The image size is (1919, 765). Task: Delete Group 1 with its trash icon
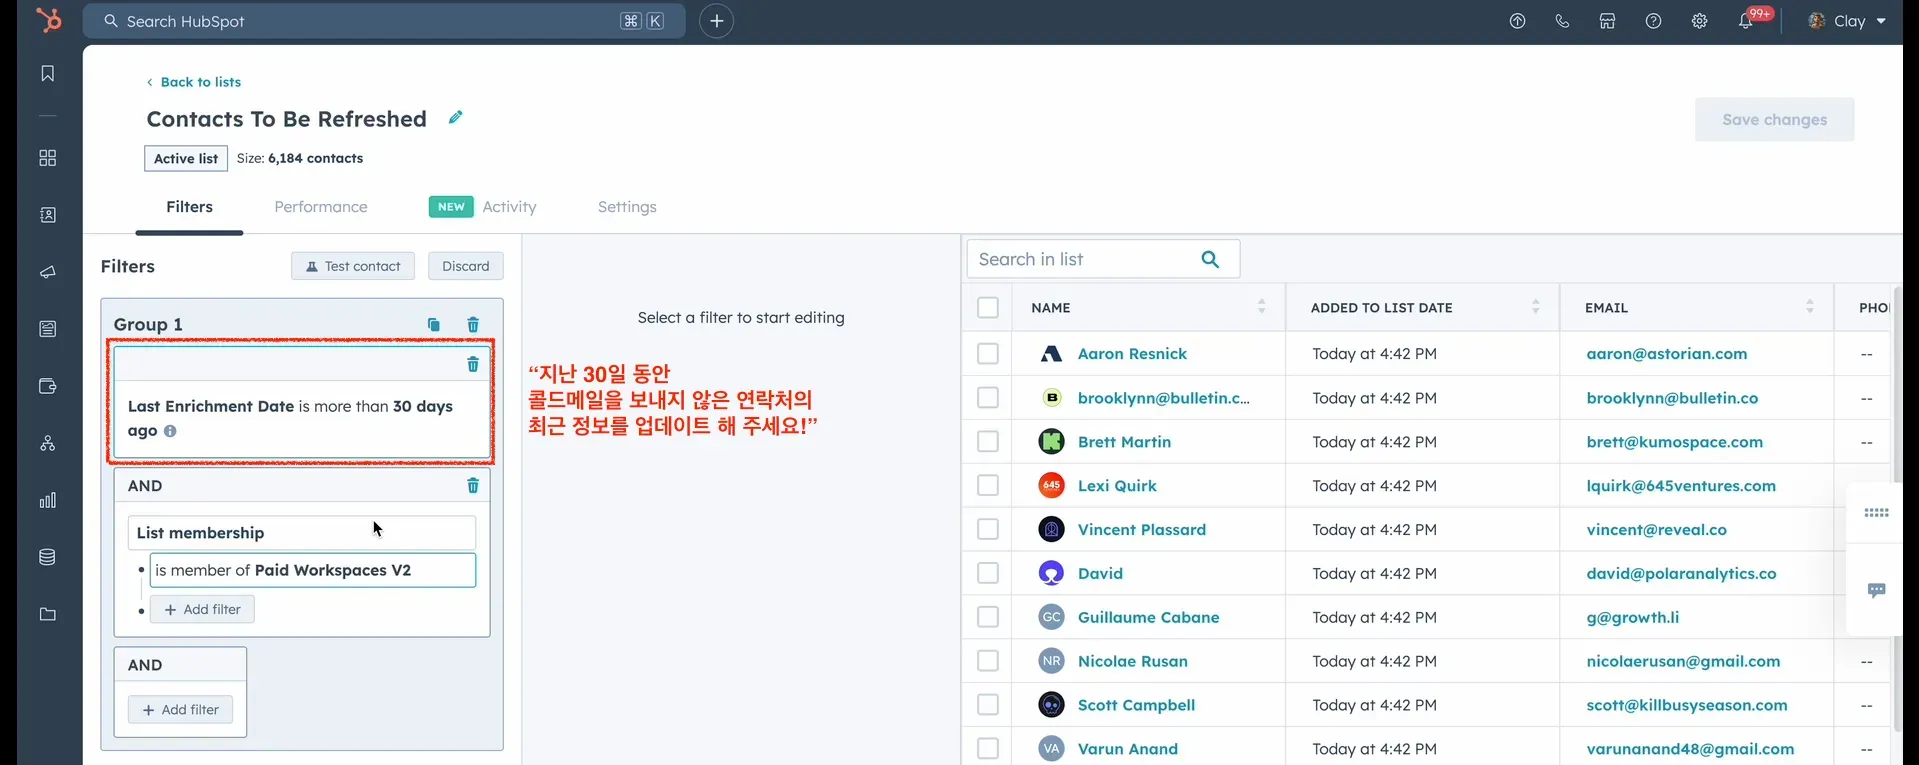pos(473,325)
